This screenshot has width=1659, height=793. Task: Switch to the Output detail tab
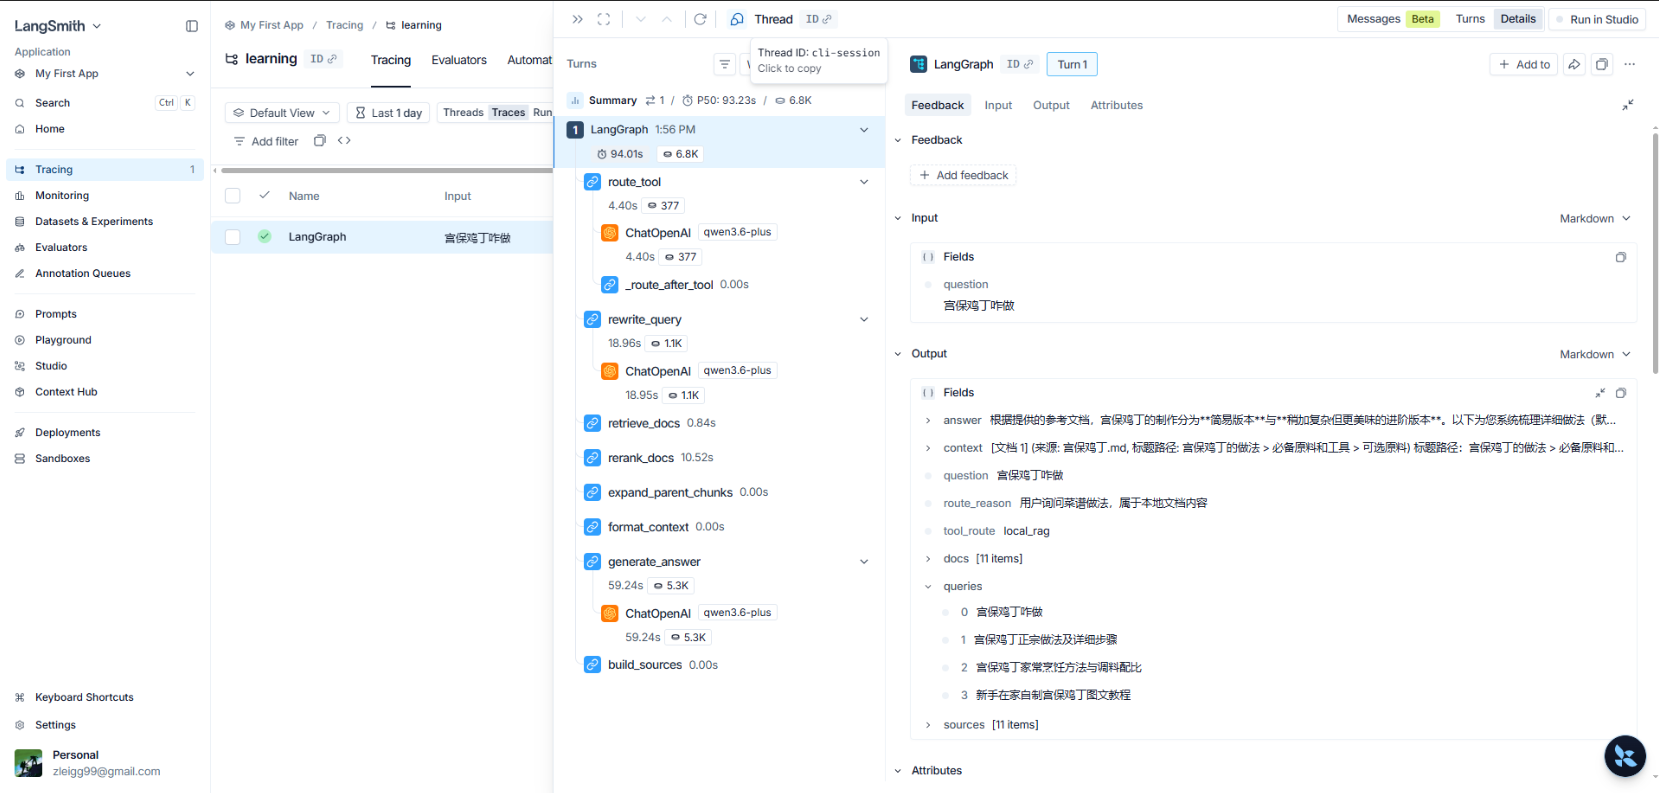1051,105
